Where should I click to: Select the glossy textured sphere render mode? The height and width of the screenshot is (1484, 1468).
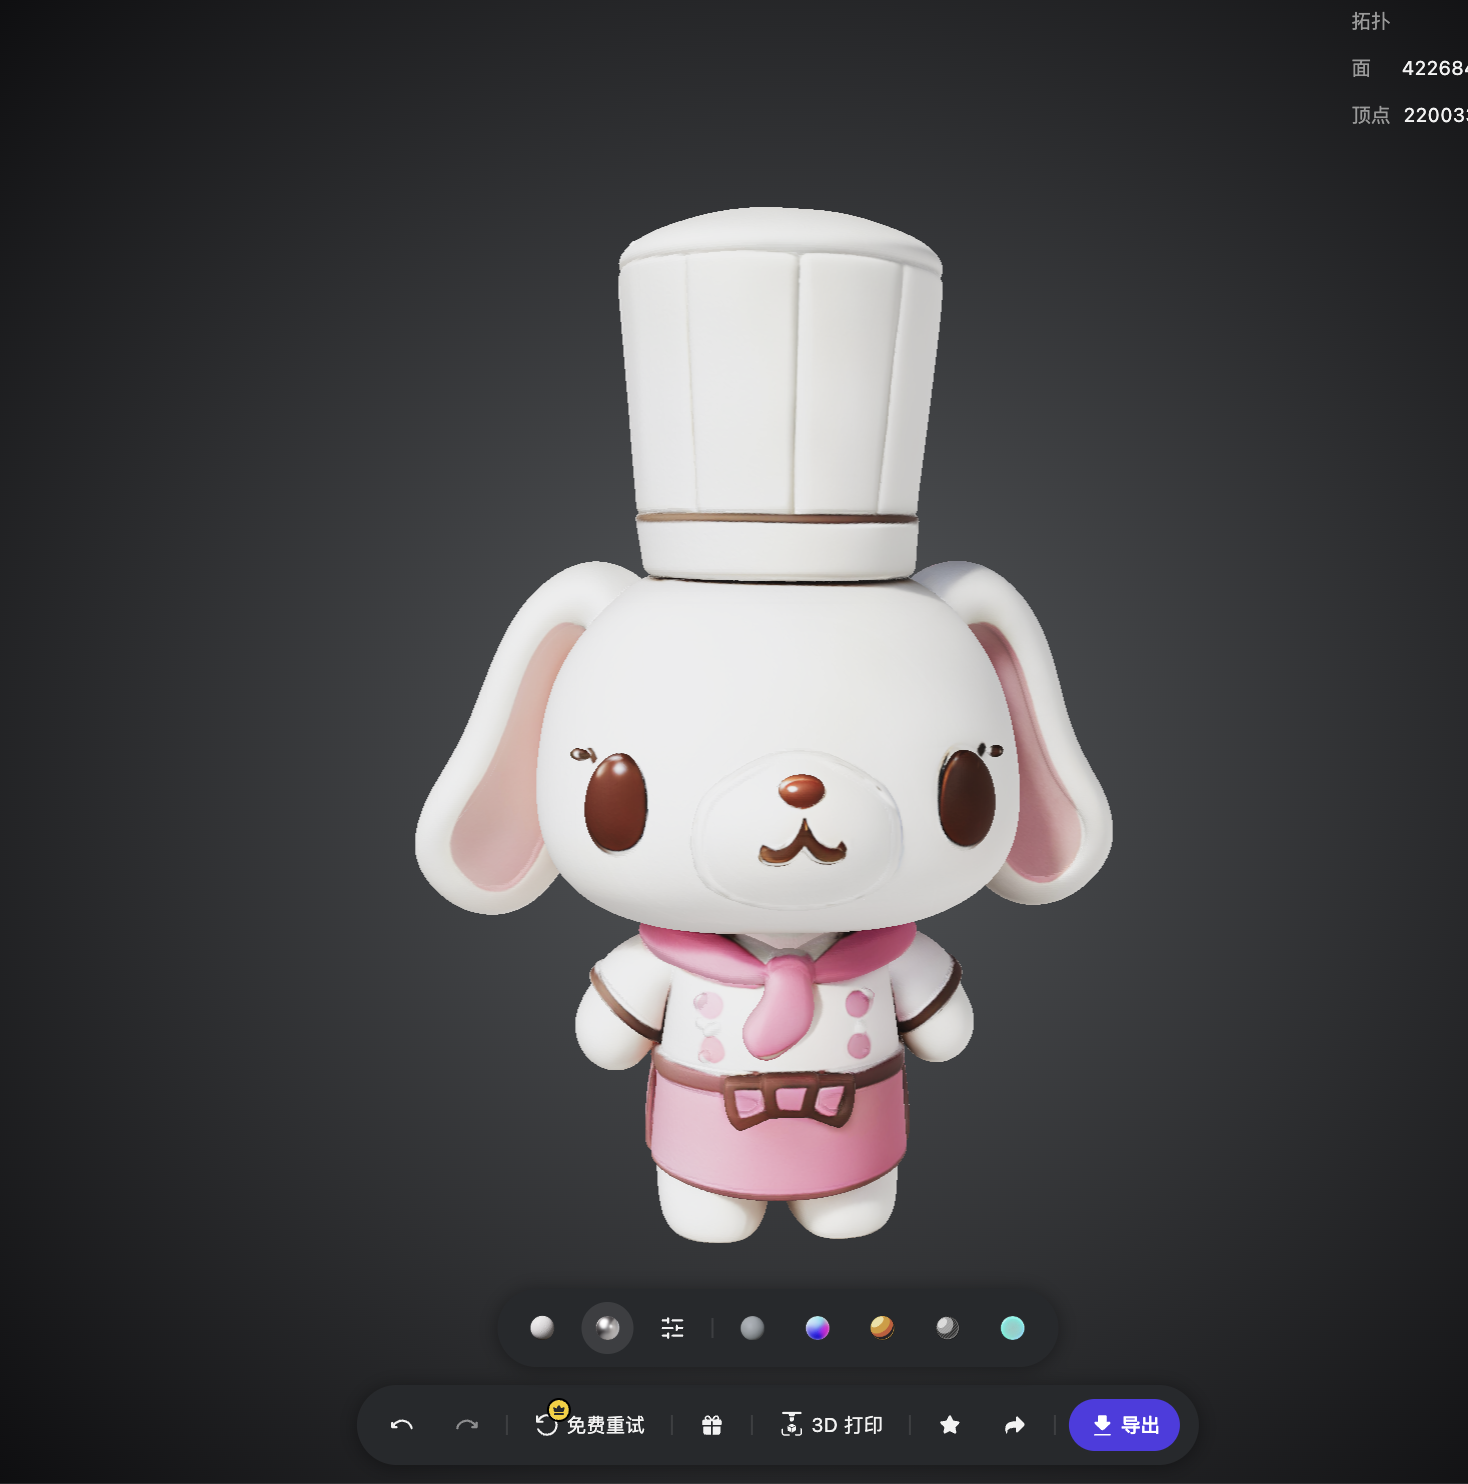tap(607, 1327)
